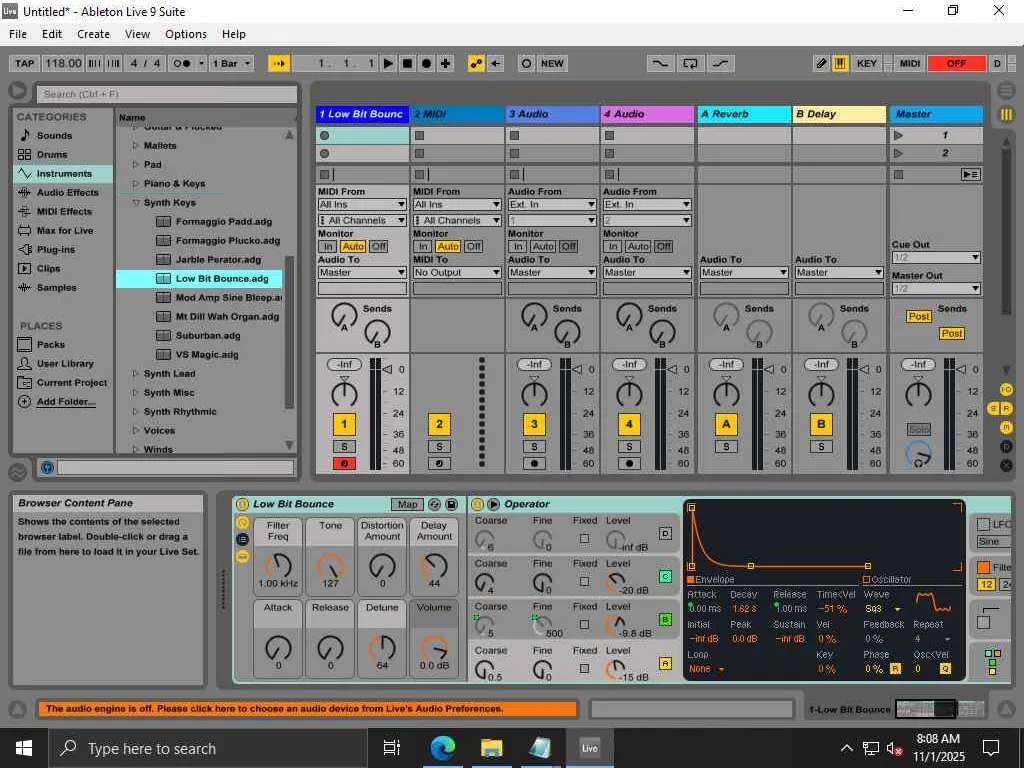The image size is (1024, 768).
Task: Open the Create menu
Action: coord(93,34)
